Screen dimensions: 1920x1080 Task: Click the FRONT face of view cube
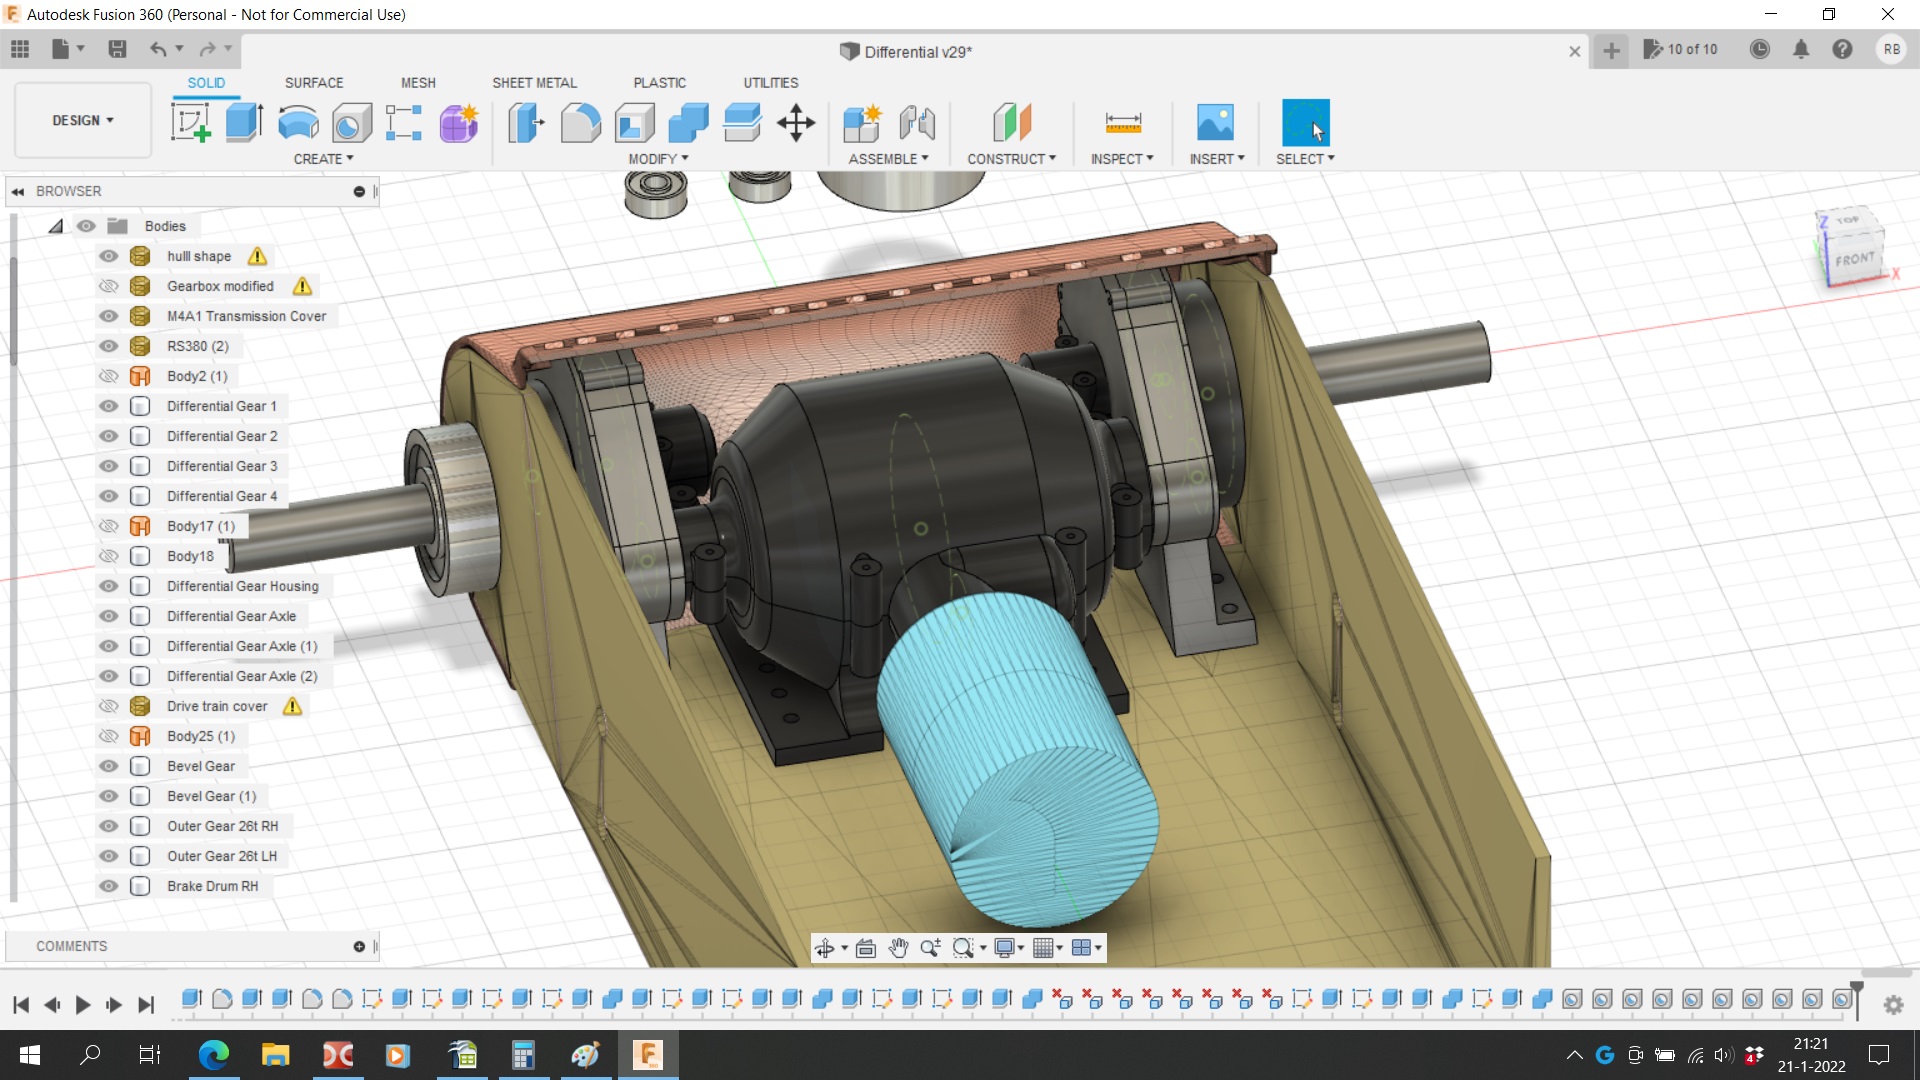click(x=1853, y=259)
